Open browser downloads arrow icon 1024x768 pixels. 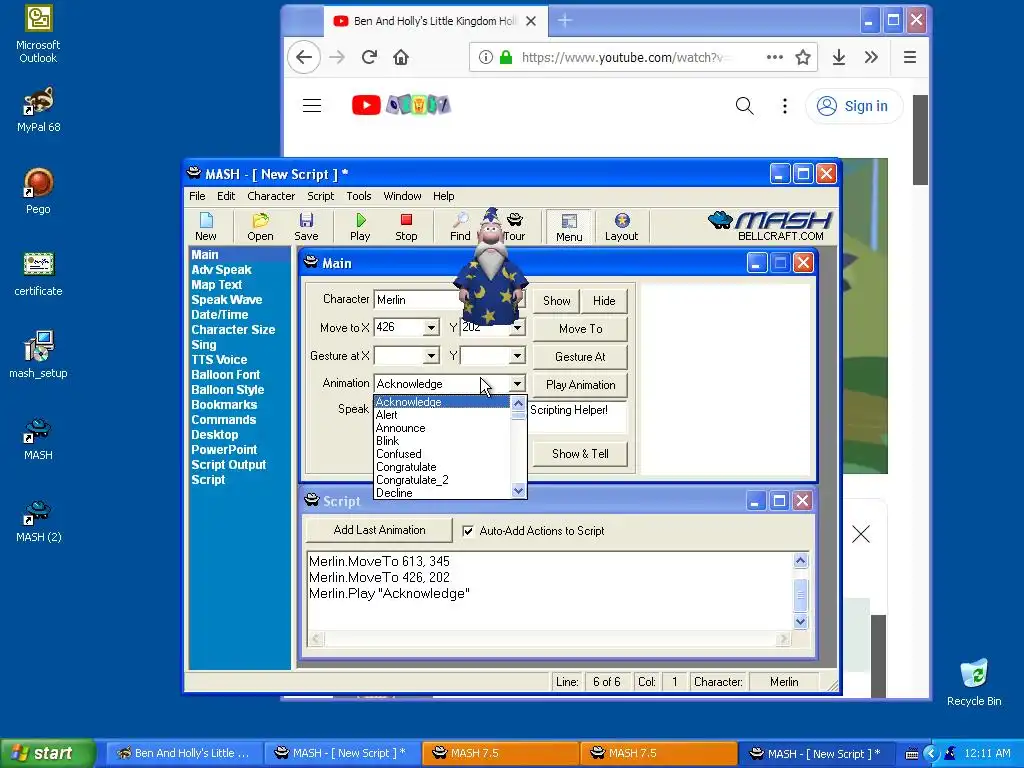[839, 57]
